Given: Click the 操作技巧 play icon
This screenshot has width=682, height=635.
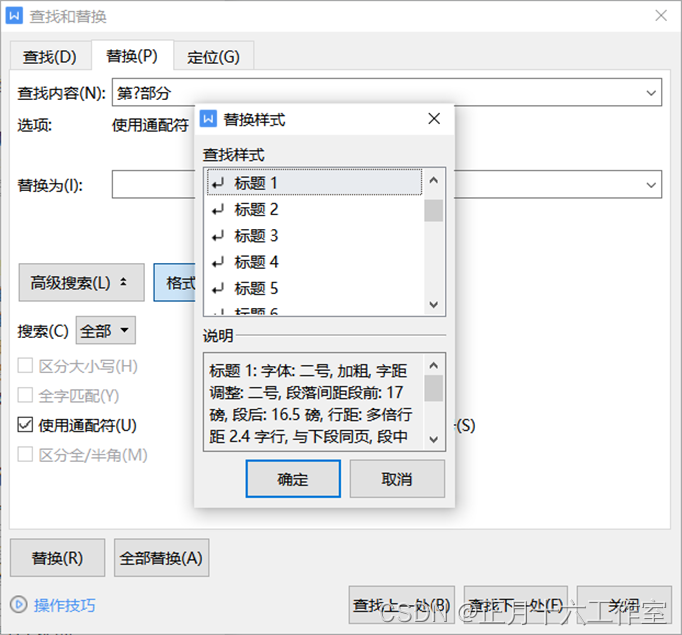Looking at the screenshot, I should 19,605.
